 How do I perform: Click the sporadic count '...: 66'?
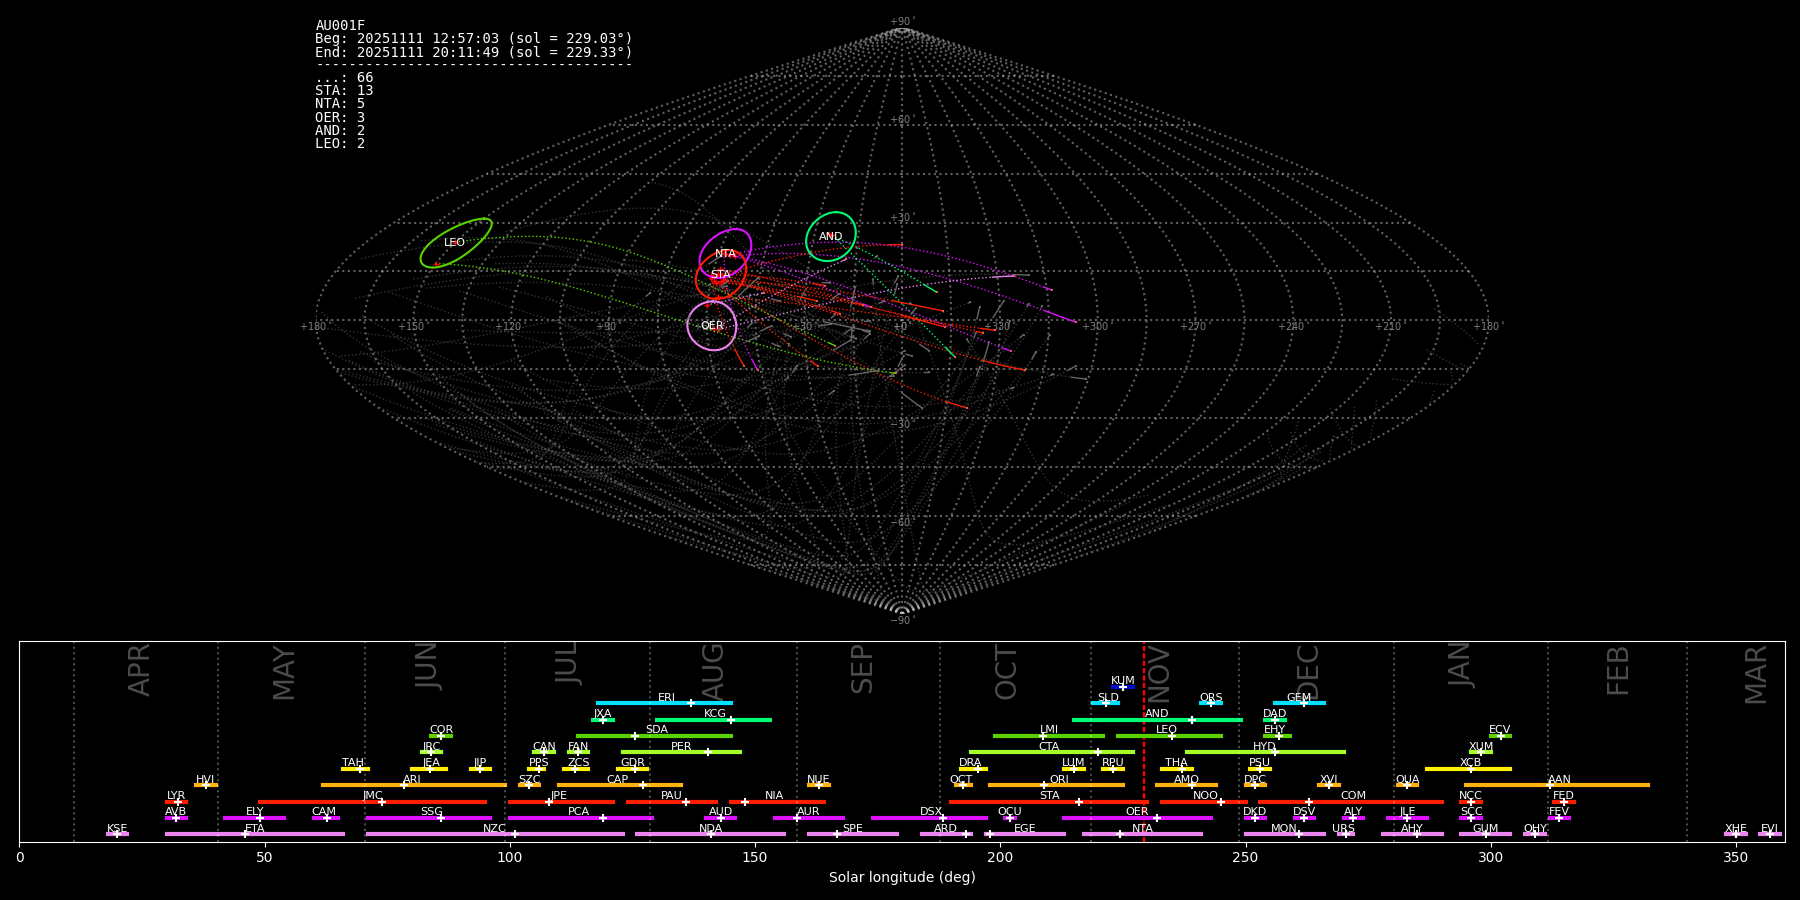(x=344, y=78)
